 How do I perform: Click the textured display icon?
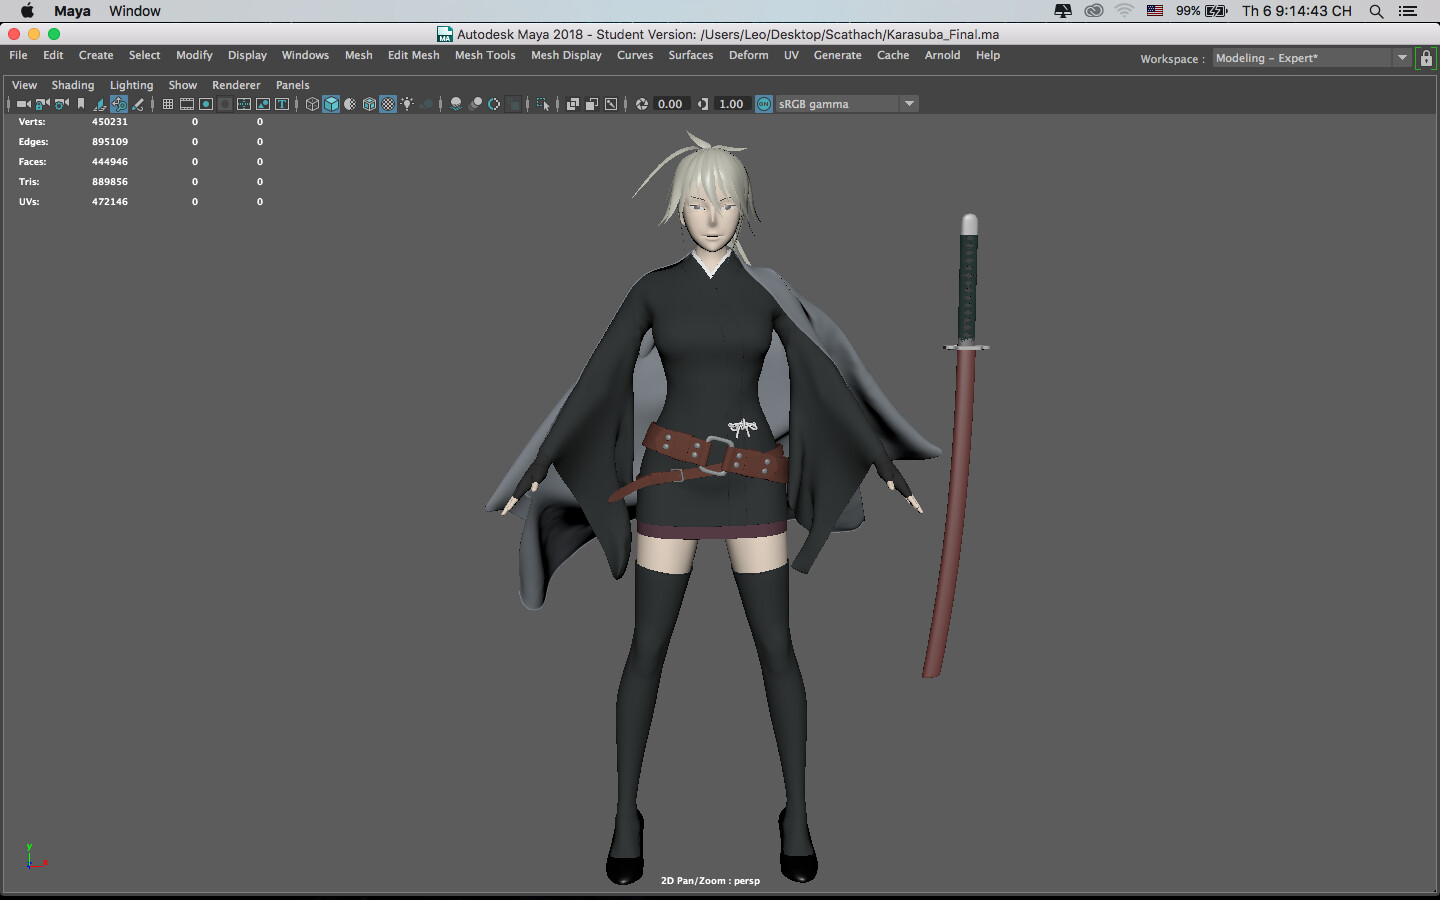pos(388,104)
